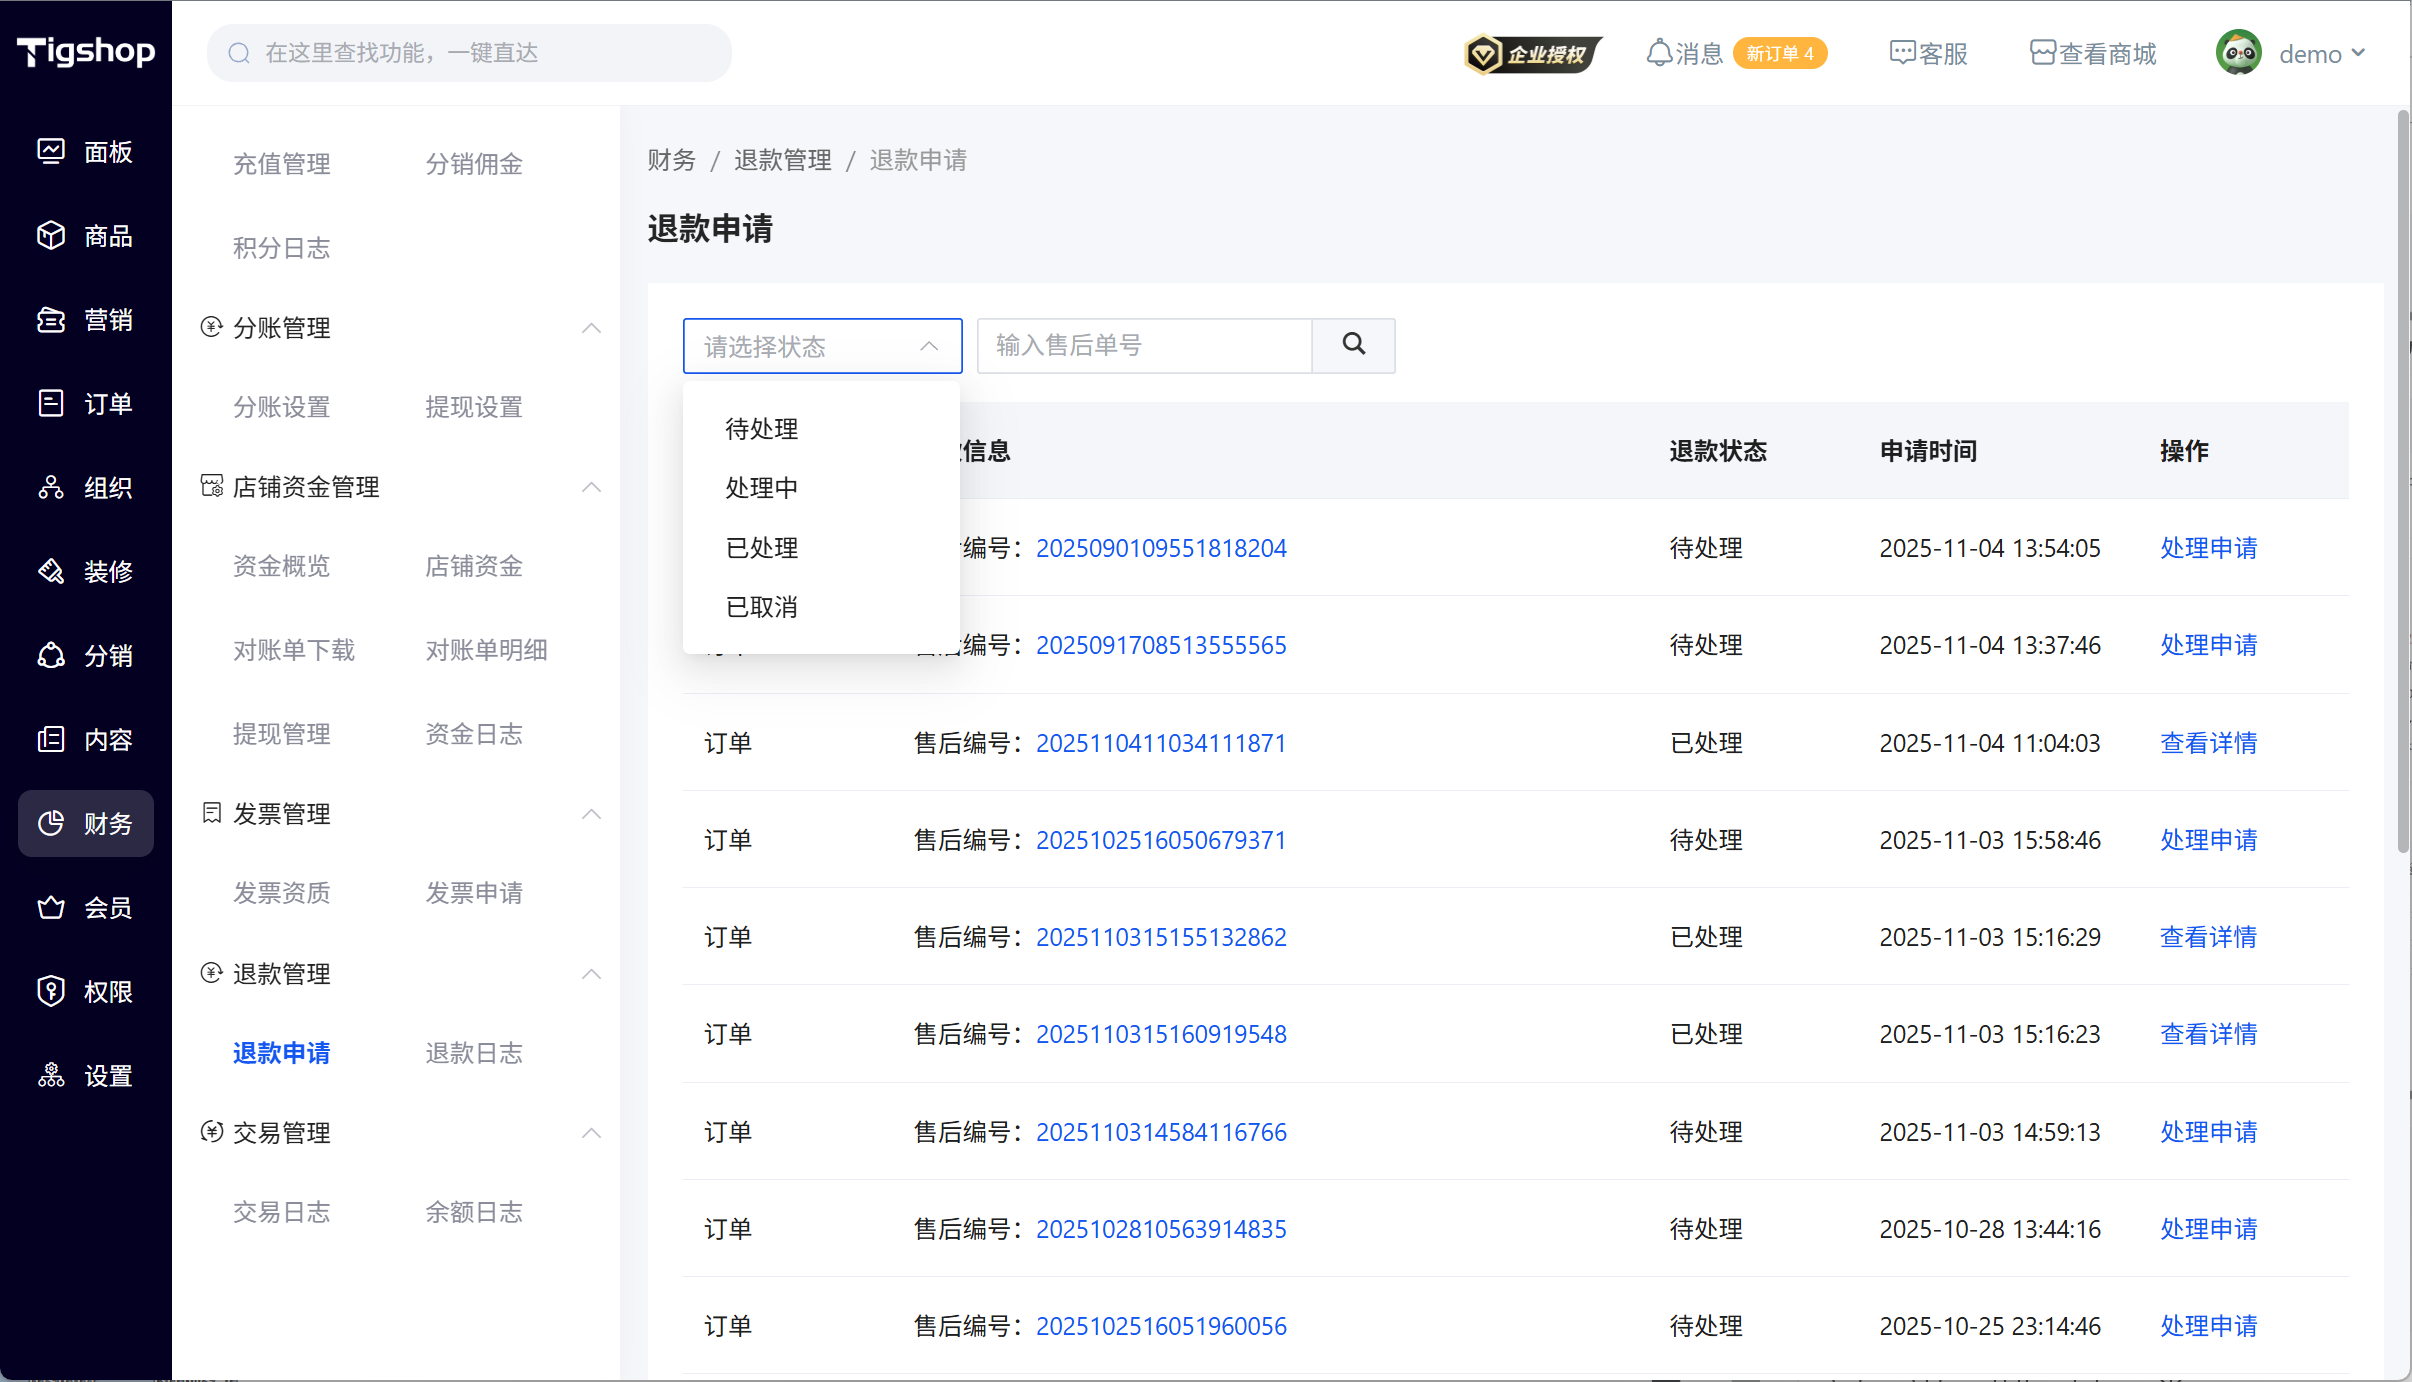The width and height of the screenshot is (2412, 1382).
Task: Go to 退款日志 submenu item
Action: (473, 1053)
